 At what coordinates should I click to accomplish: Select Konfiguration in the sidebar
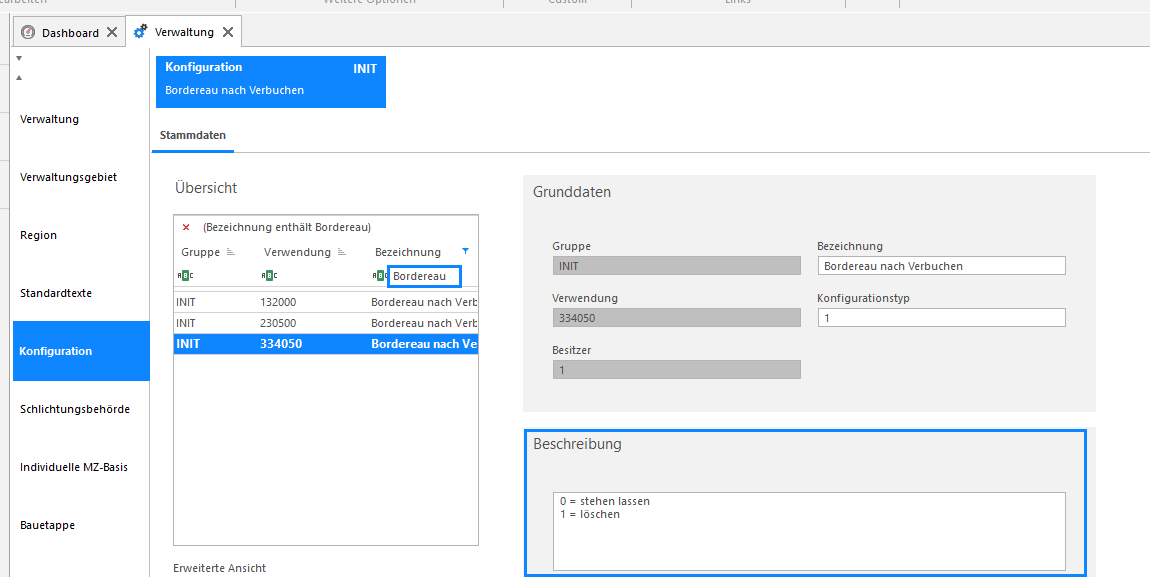point(81,350)
